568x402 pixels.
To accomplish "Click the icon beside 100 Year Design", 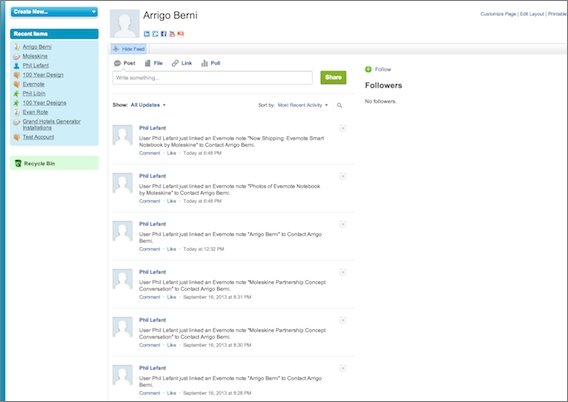I will pos(16,75).
